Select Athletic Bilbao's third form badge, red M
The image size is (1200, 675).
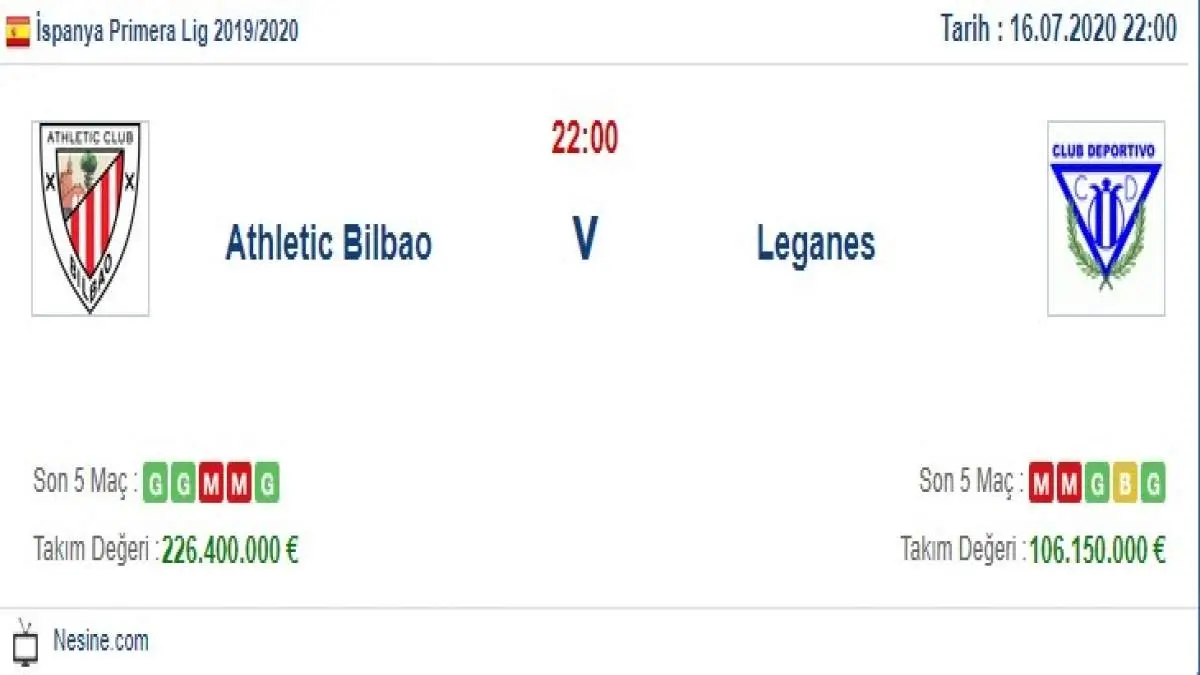(211, 484)
